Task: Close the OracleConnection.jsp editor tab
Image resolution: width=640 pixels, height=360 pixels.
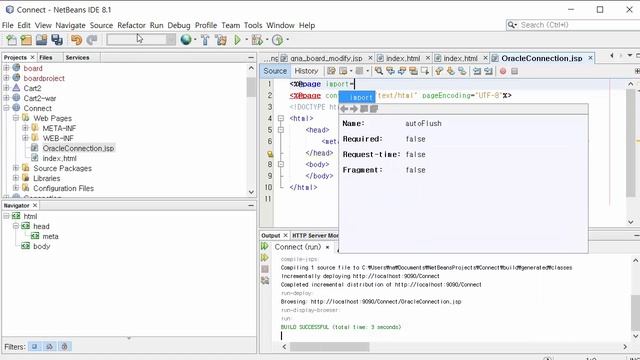Action: pos(590,58)
